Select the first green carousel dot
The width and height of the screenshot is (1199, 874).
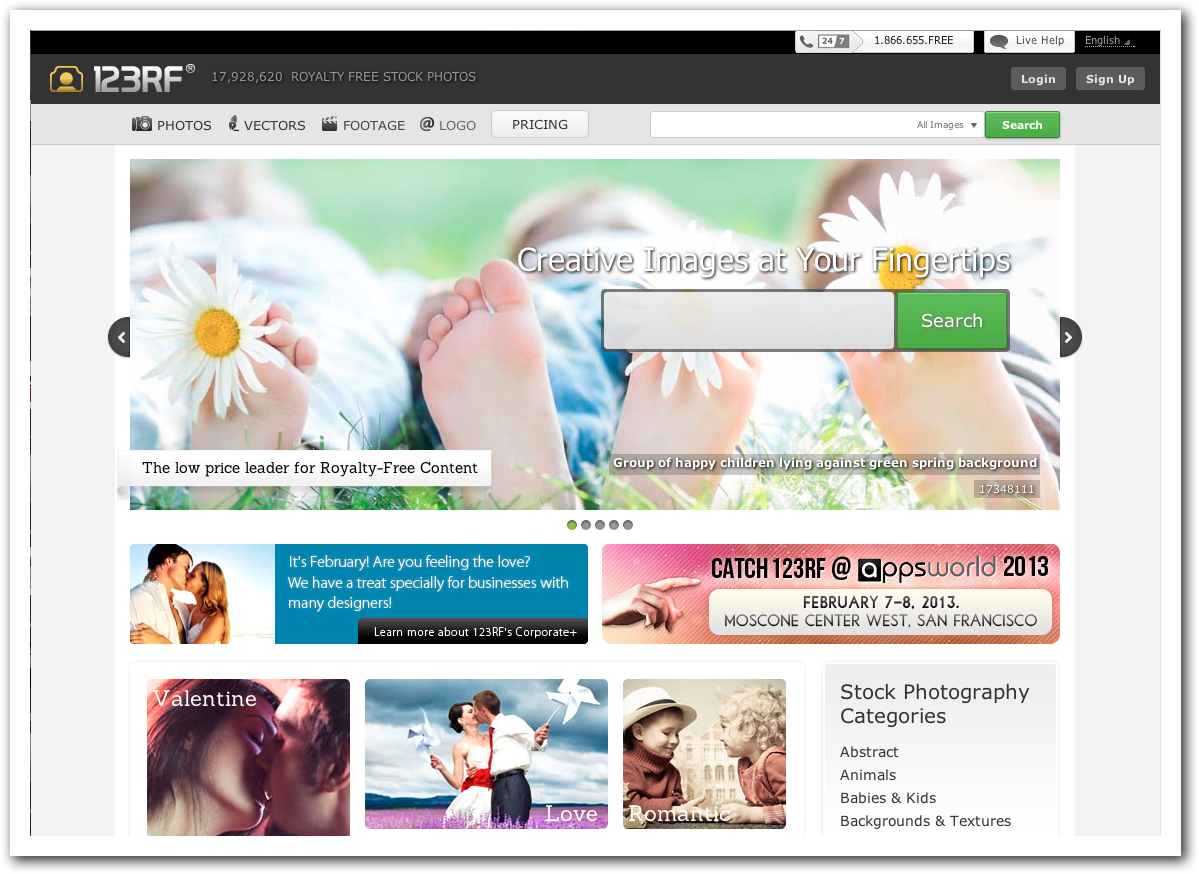pyautogui.click(x=572, y=525)
